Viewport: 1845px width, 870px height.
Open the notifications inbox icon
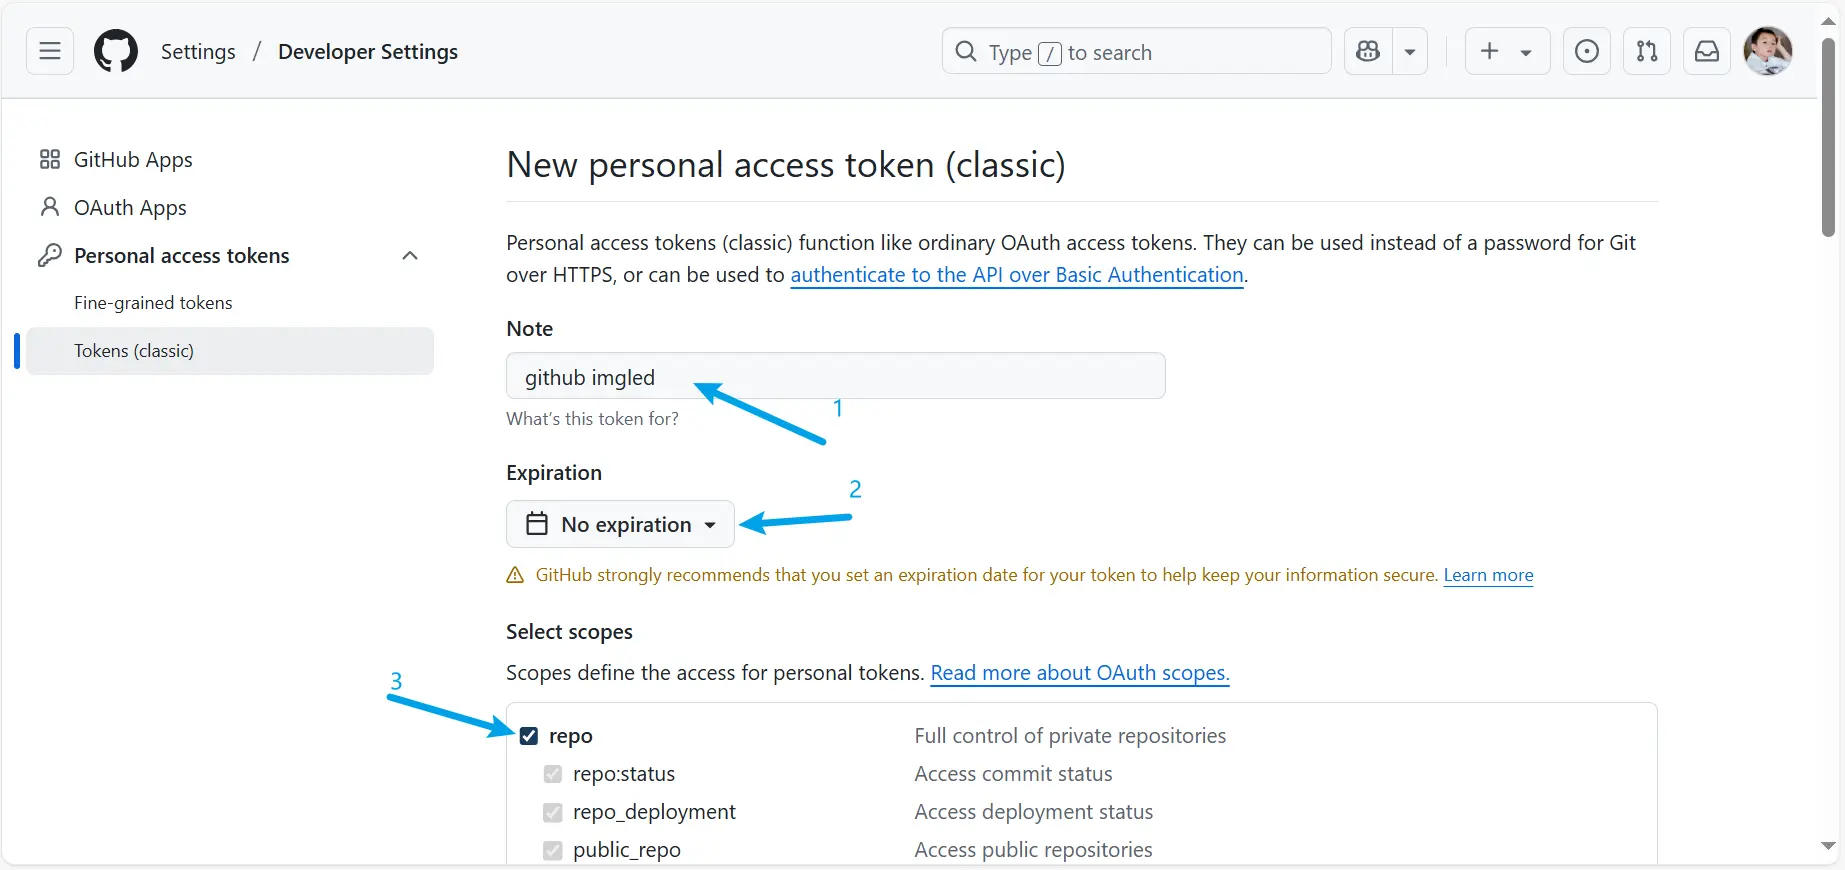(1707, 51)
